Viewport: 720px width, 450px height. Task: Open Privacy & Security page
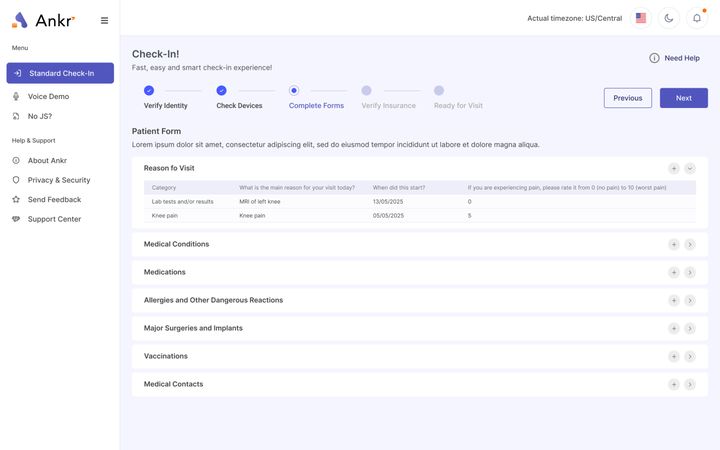[x=60, y=180]
